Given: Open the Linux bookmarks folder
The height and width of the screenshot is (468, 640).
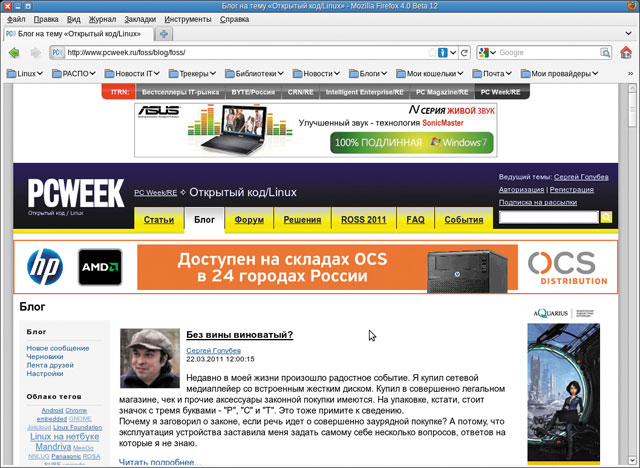Looking at the screenshot, I should [25, 74].
